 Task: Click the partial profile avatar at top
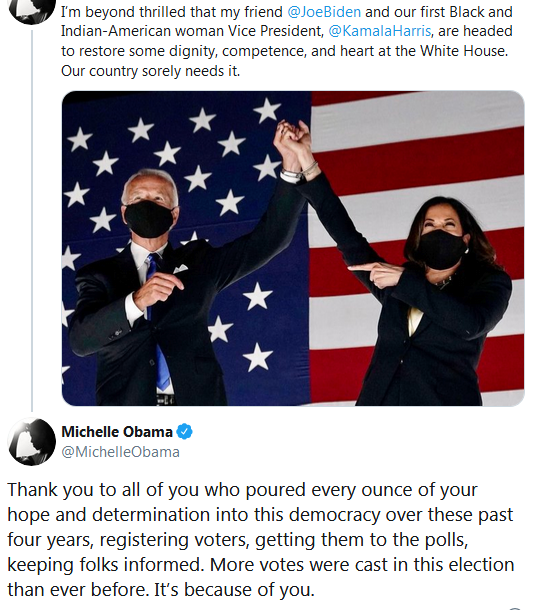[32, 12]
